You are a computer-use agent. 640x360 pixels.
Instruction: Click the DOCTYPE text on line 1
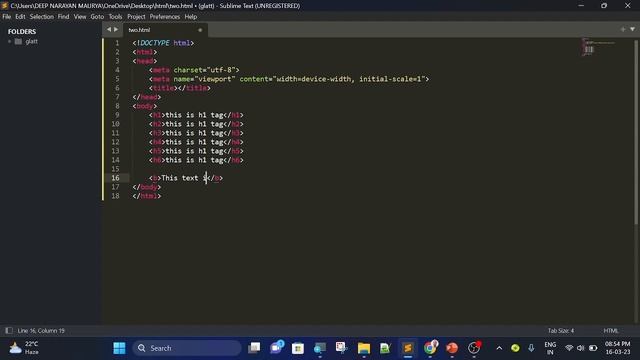(x=155, y=43)
